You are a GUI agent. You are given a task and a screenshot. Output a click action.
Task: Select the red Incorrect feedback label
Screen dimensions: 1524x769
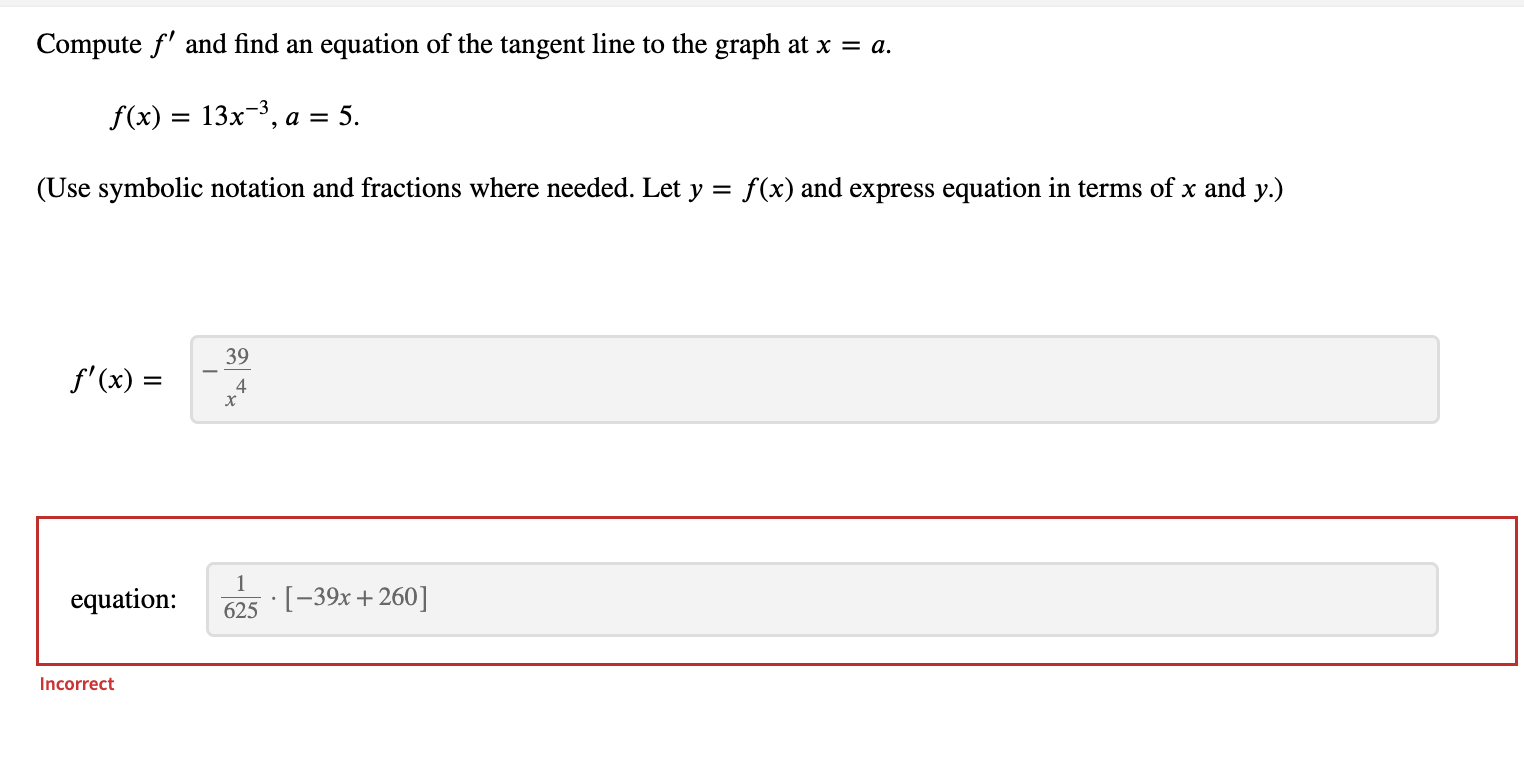(75, 683)
